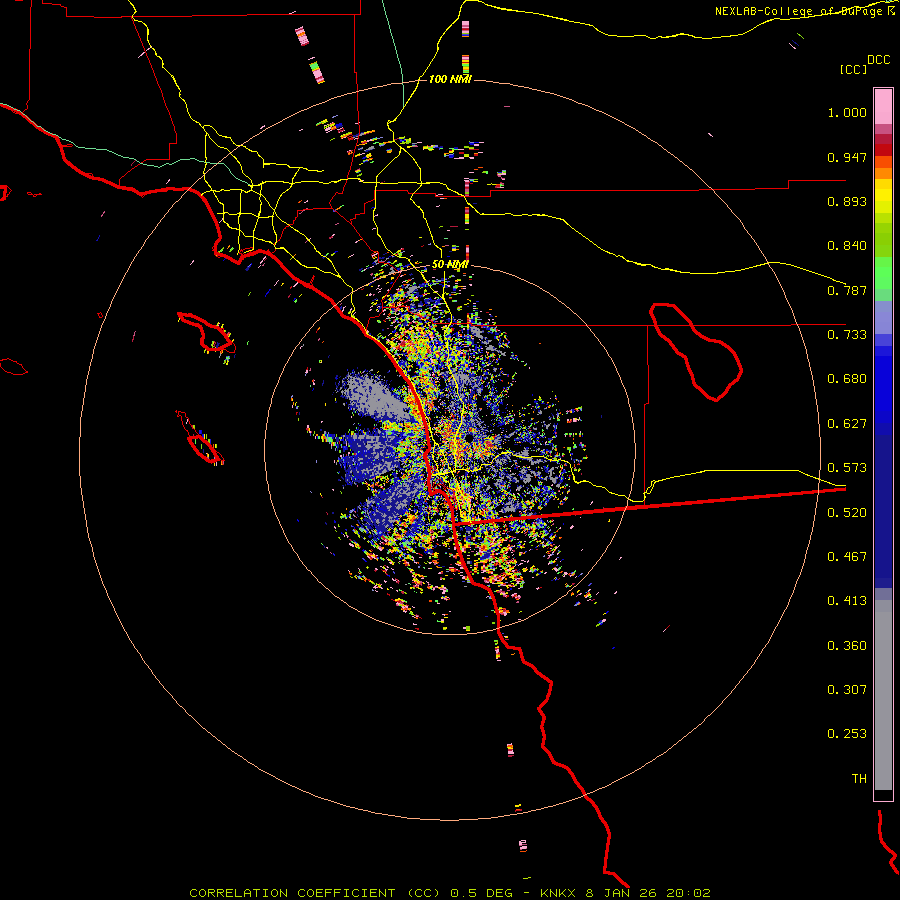
Task: Click the 0.413 legend value
Action: [x=847, y=601]
